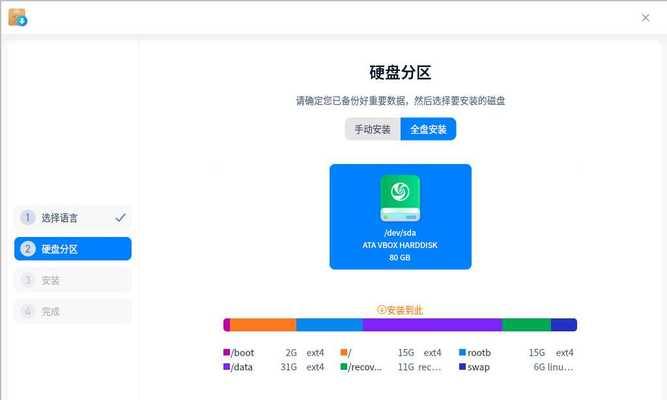Viewport: 667px width, 400px height.
Task: Click the magenta /boot legend square
Action: (227, 353)
